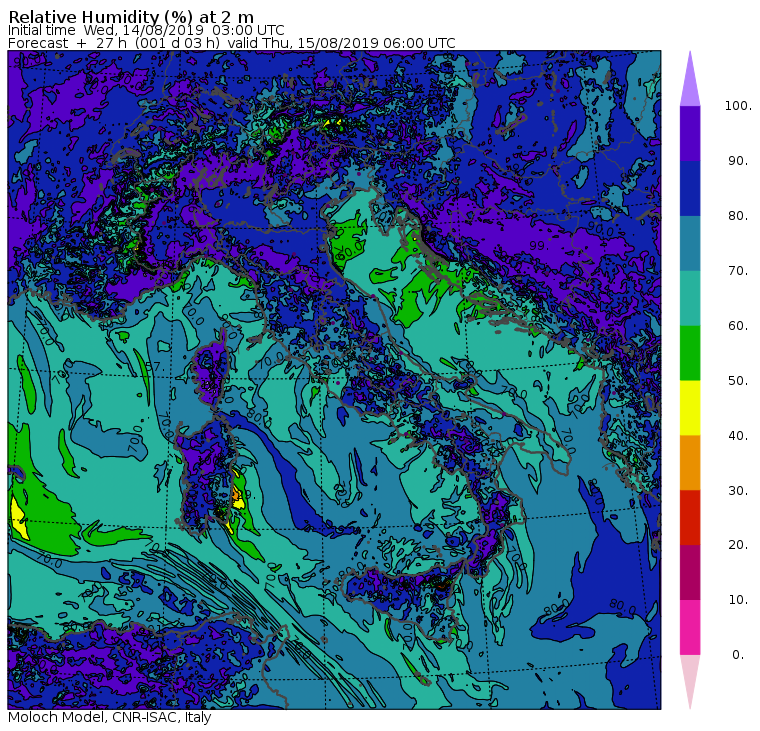Click the '10.' legend label
Screen dimensions: 760x731
(x=738, y=600)
